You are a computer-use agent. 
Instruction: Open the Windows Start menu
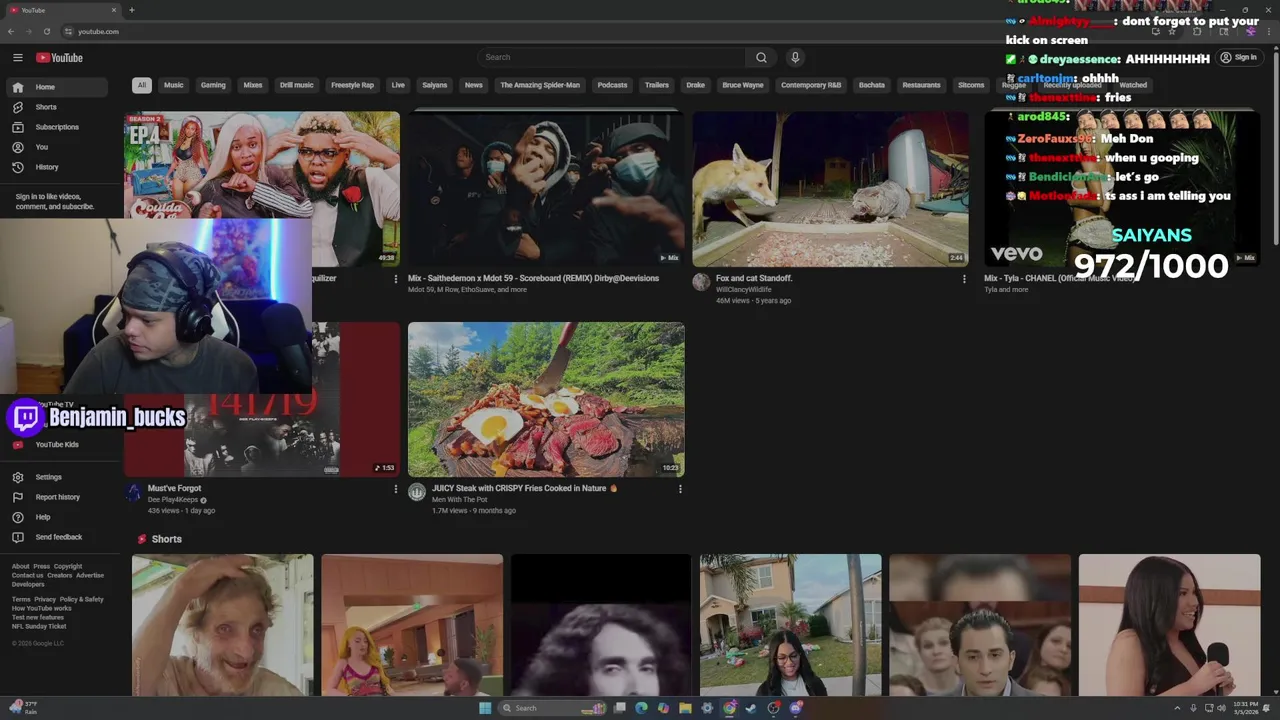tap(485, 708)
